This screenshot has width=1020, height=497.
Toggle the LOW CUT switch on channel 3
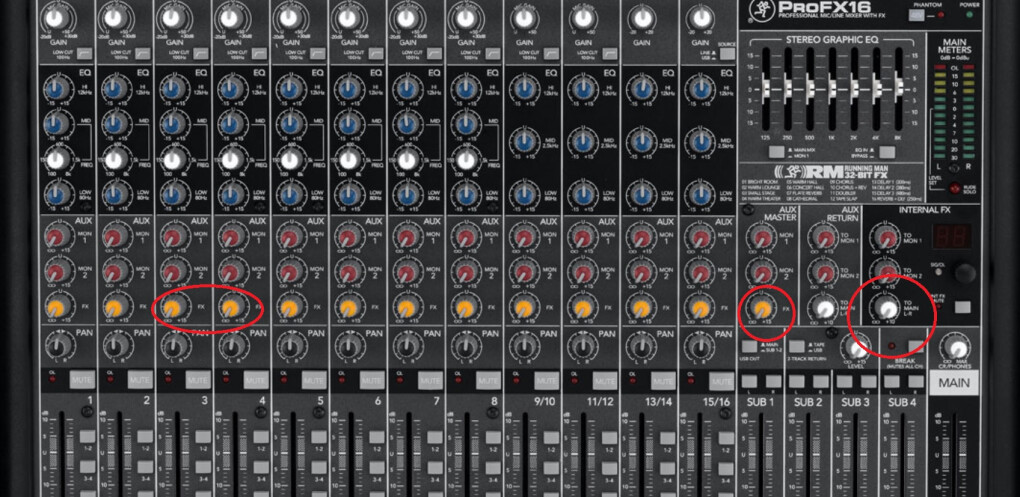[202, 53]
